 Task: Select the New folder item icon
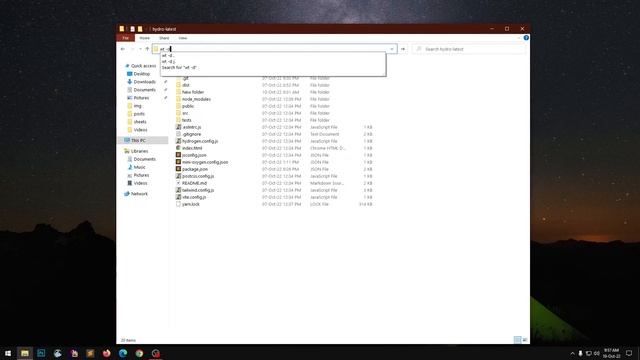tap(178, 92)
